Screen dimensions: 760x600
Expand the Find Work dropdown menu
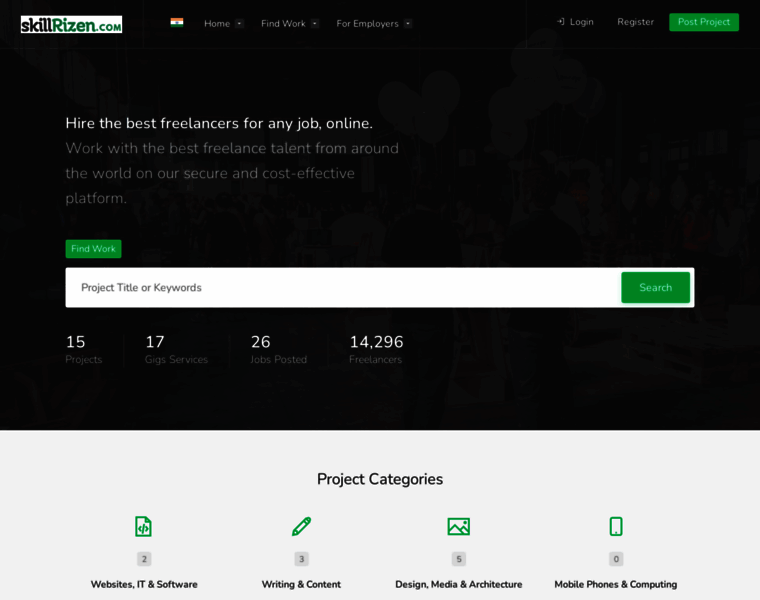(x=289, y=23)
